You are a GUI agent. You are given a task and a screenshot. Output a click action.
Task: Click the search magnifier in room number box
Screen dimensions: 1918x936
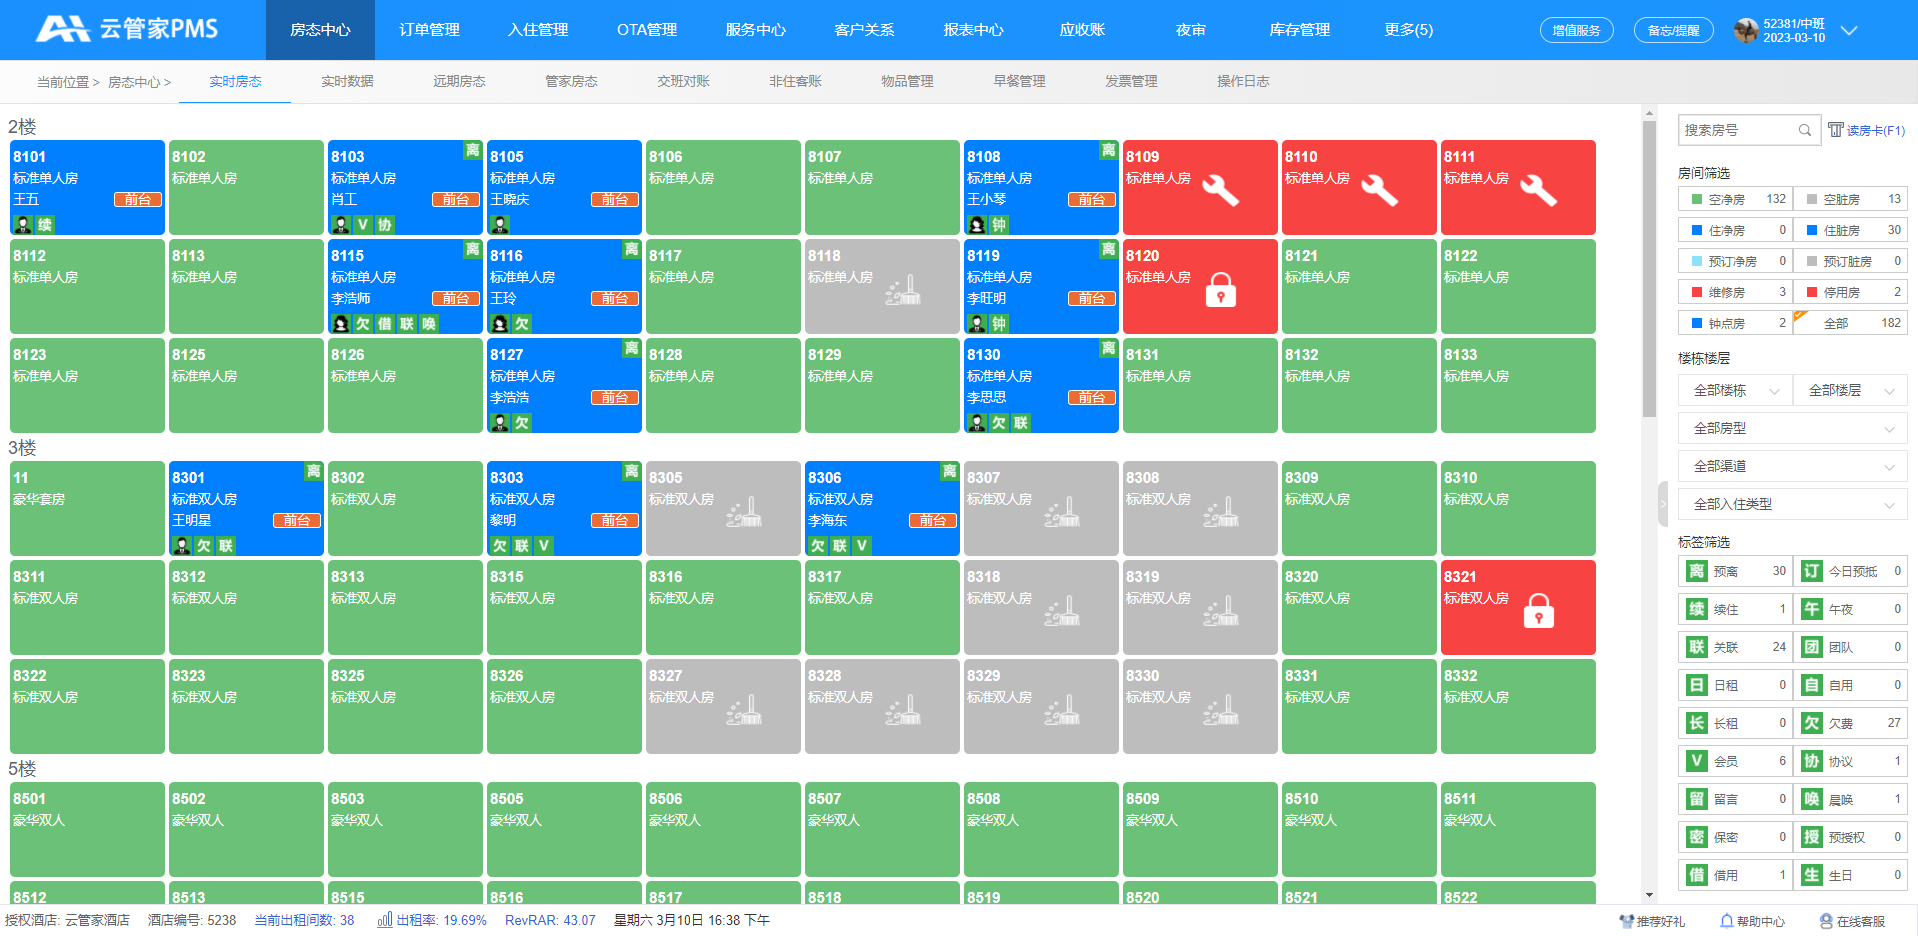pos(1804,130)
